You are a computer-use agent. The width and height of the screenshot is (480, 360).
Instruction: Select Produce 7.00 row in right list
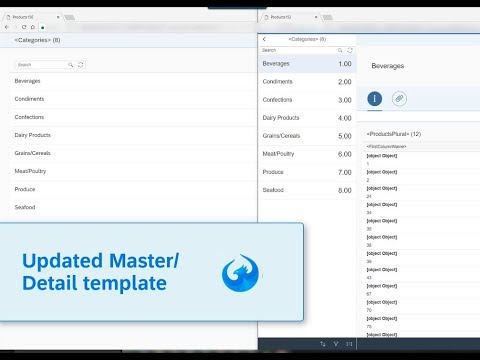(x=307, y=172)
